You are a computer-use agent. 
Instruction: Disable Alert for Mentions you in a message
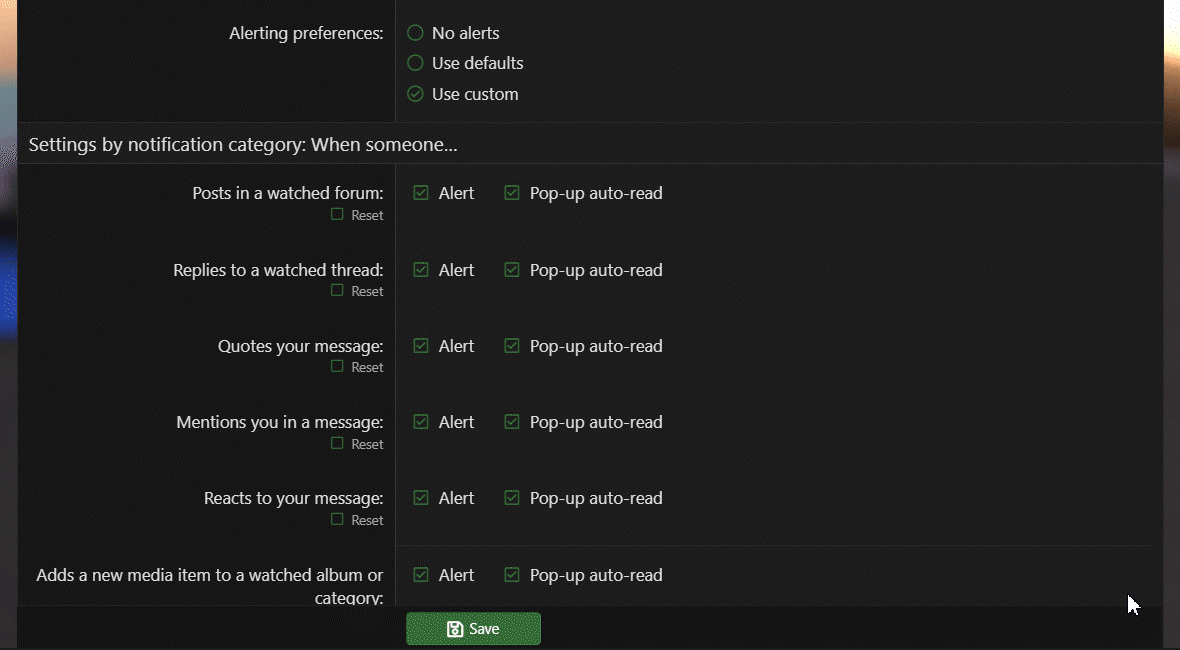click(x=421, y=422)
